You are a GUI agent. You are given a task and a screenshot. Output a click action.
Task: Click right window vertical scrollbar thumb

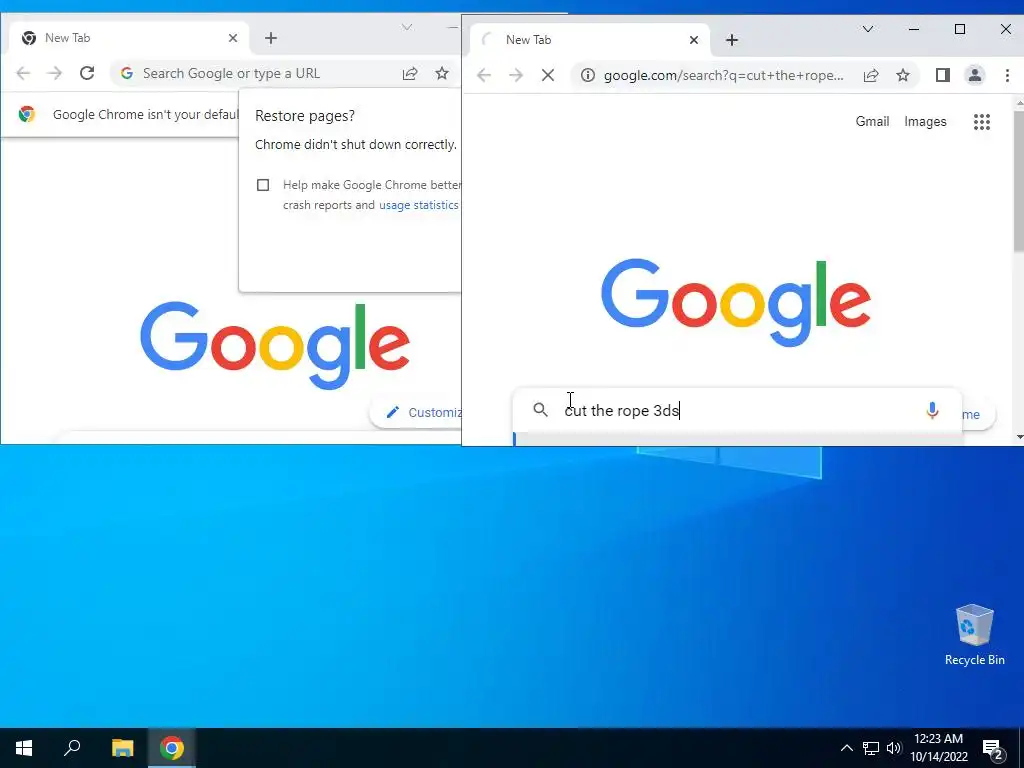1019,180
